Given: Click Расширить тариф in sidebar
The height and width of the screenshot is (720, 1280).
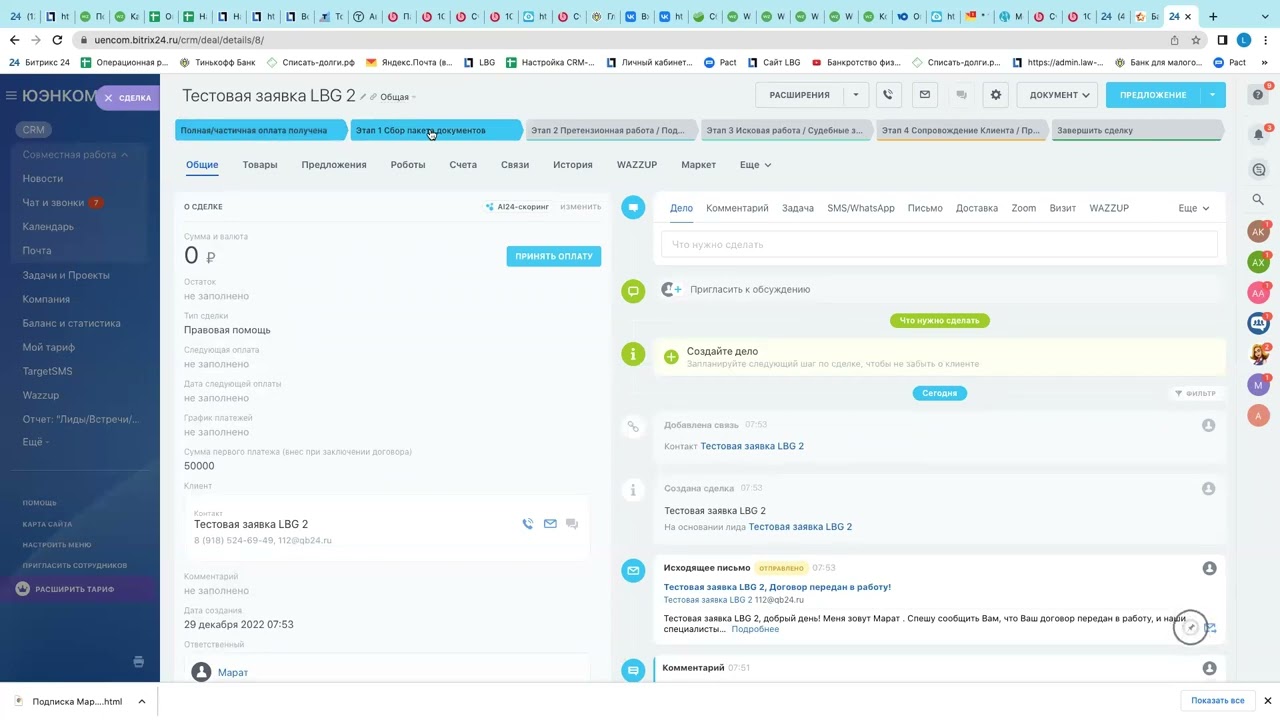Looking at the screenshot, I should (74, 589).
